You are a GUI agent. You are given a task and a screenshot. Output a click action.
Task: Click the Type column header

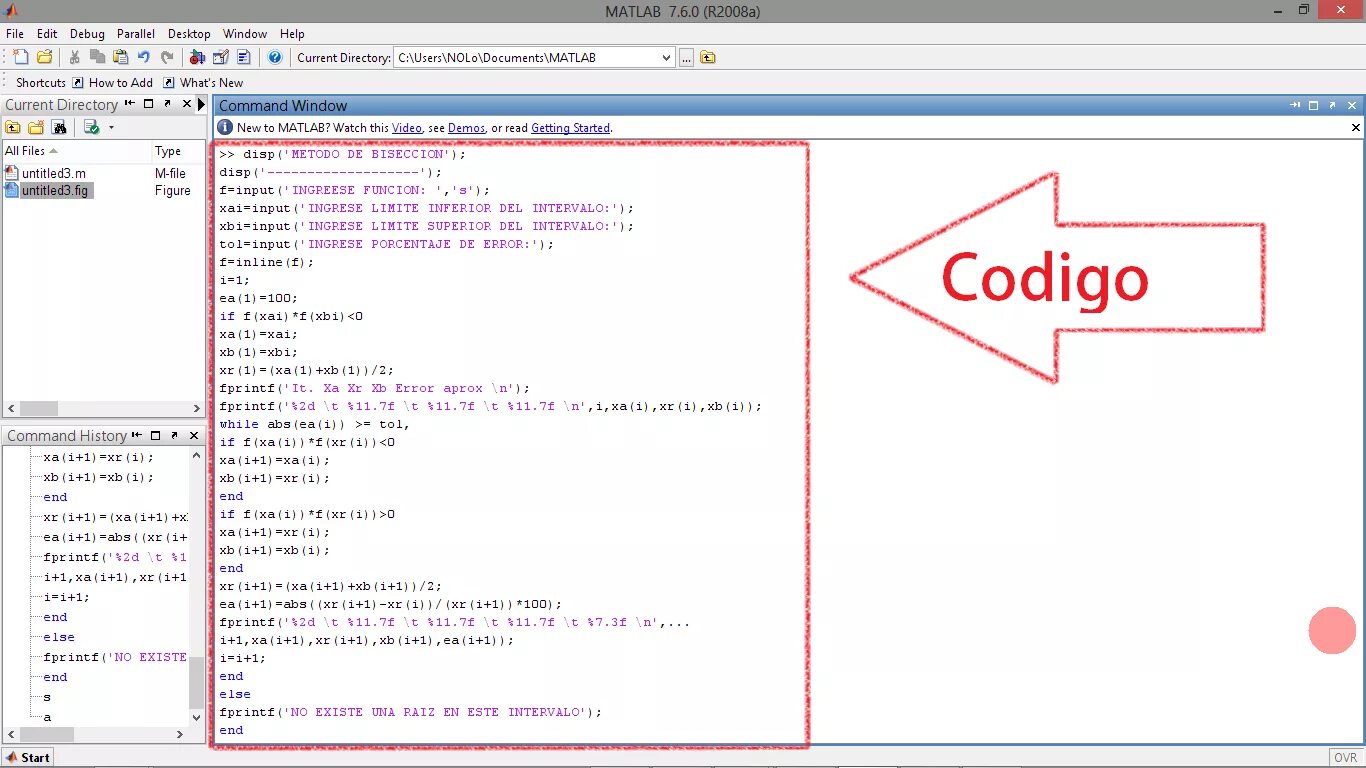pyautogui.click(x=178, y=151)
